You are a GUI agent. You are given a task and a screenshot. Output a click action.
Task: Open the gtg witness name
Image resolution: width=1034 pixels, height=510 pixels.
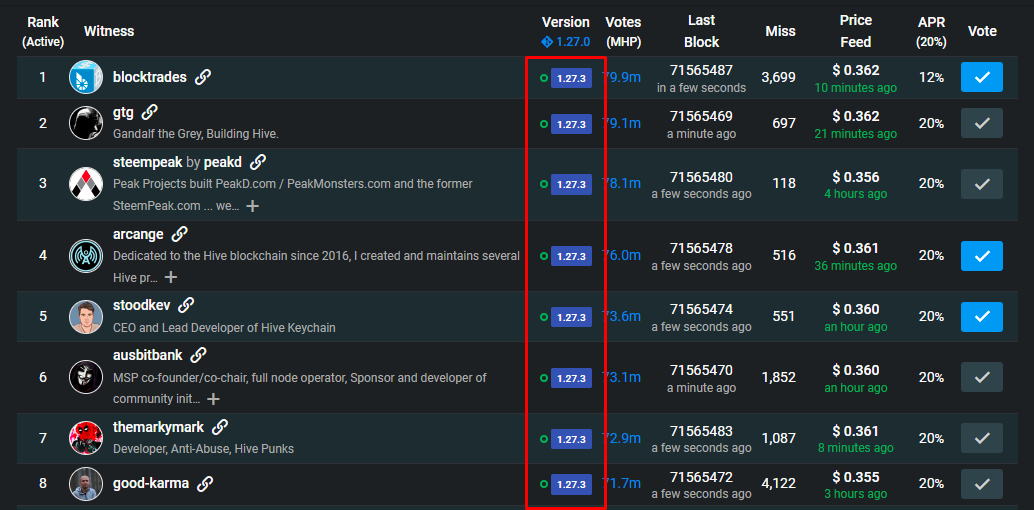(123, 113)
